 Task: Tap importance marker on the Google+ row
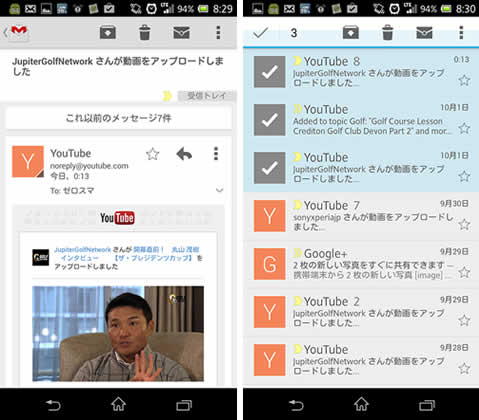click(x=297, y=253)
